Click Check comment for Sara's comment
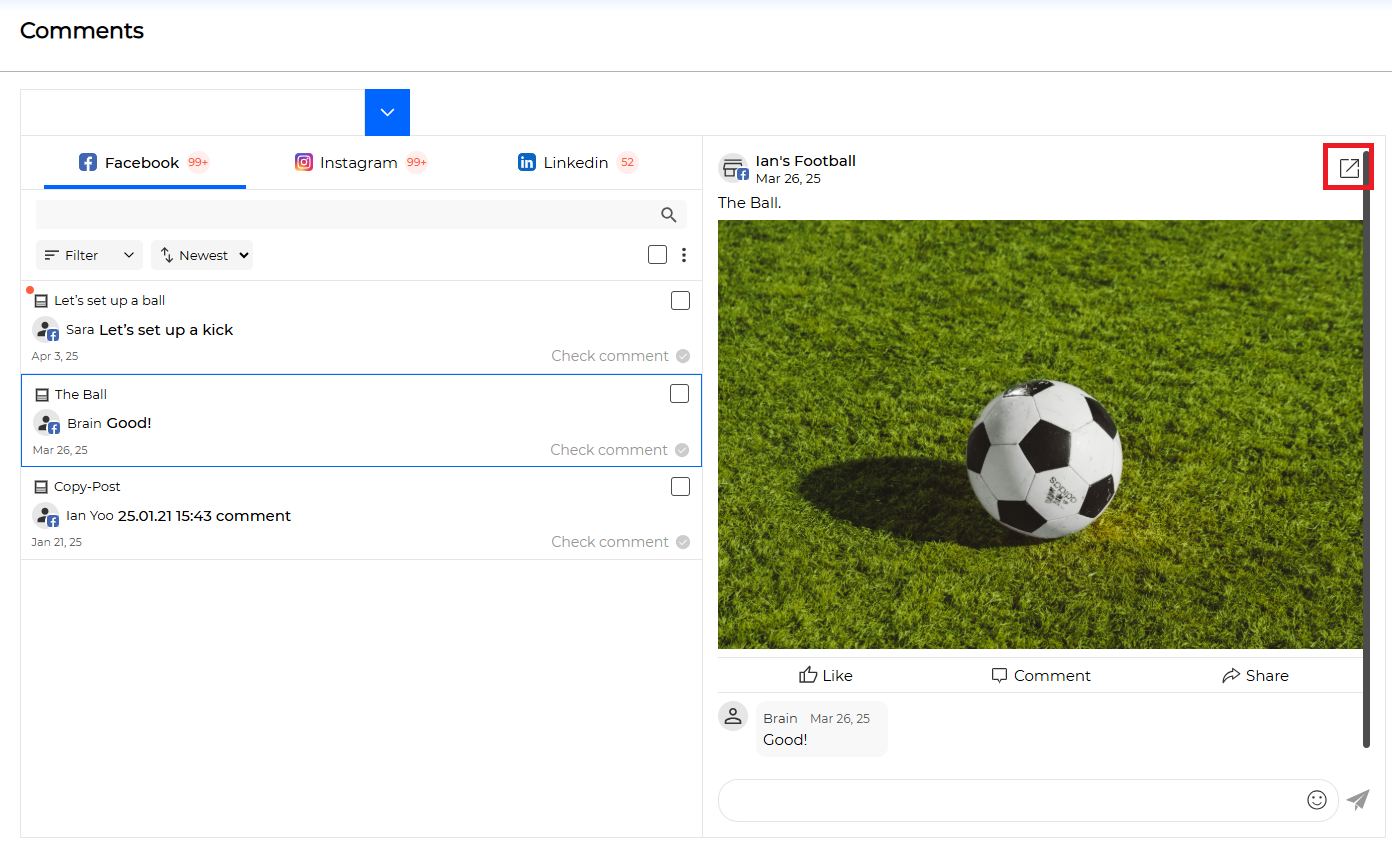 point(610,356)
